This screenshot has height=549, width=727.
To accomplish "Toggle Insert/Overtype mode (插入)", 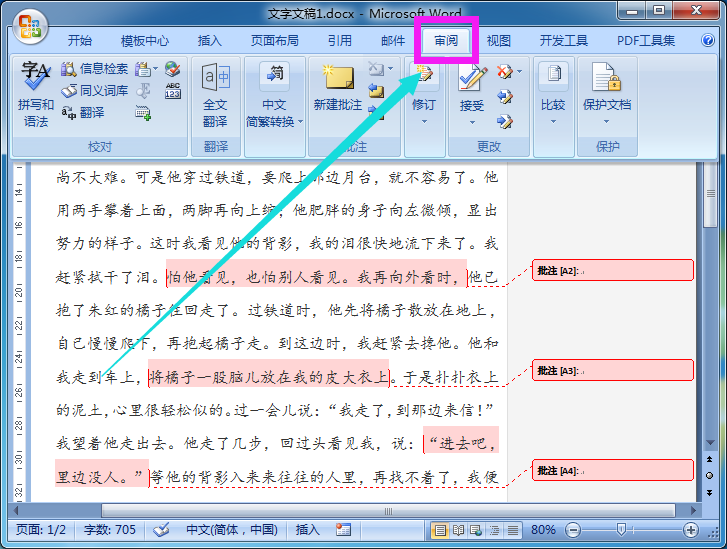I will (x=308, y=529).
